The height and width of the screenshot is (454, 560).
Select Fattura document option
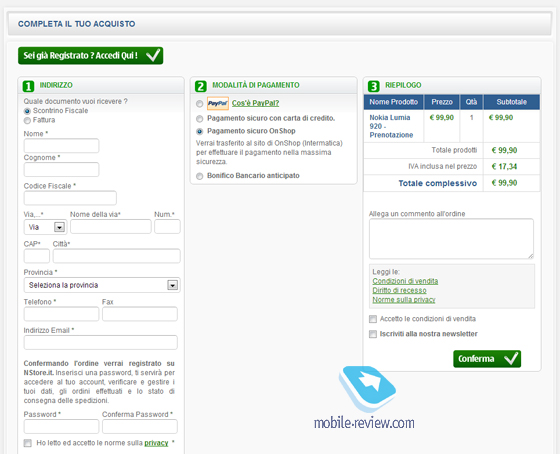(27, 120)
